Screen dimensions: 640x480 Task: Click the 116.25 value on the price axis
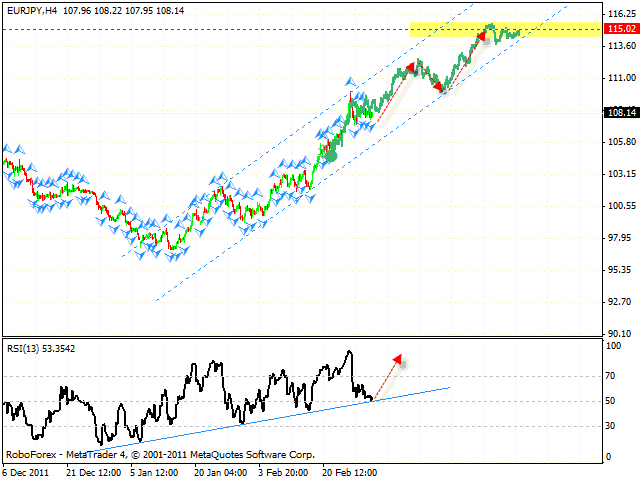coord(620,14)
